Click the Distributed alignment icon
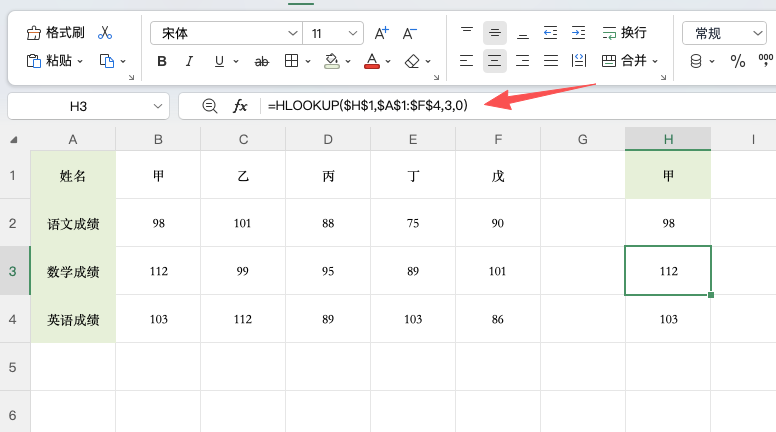The width and height of the screenshot is (776, 432). [x=579, y=61]
